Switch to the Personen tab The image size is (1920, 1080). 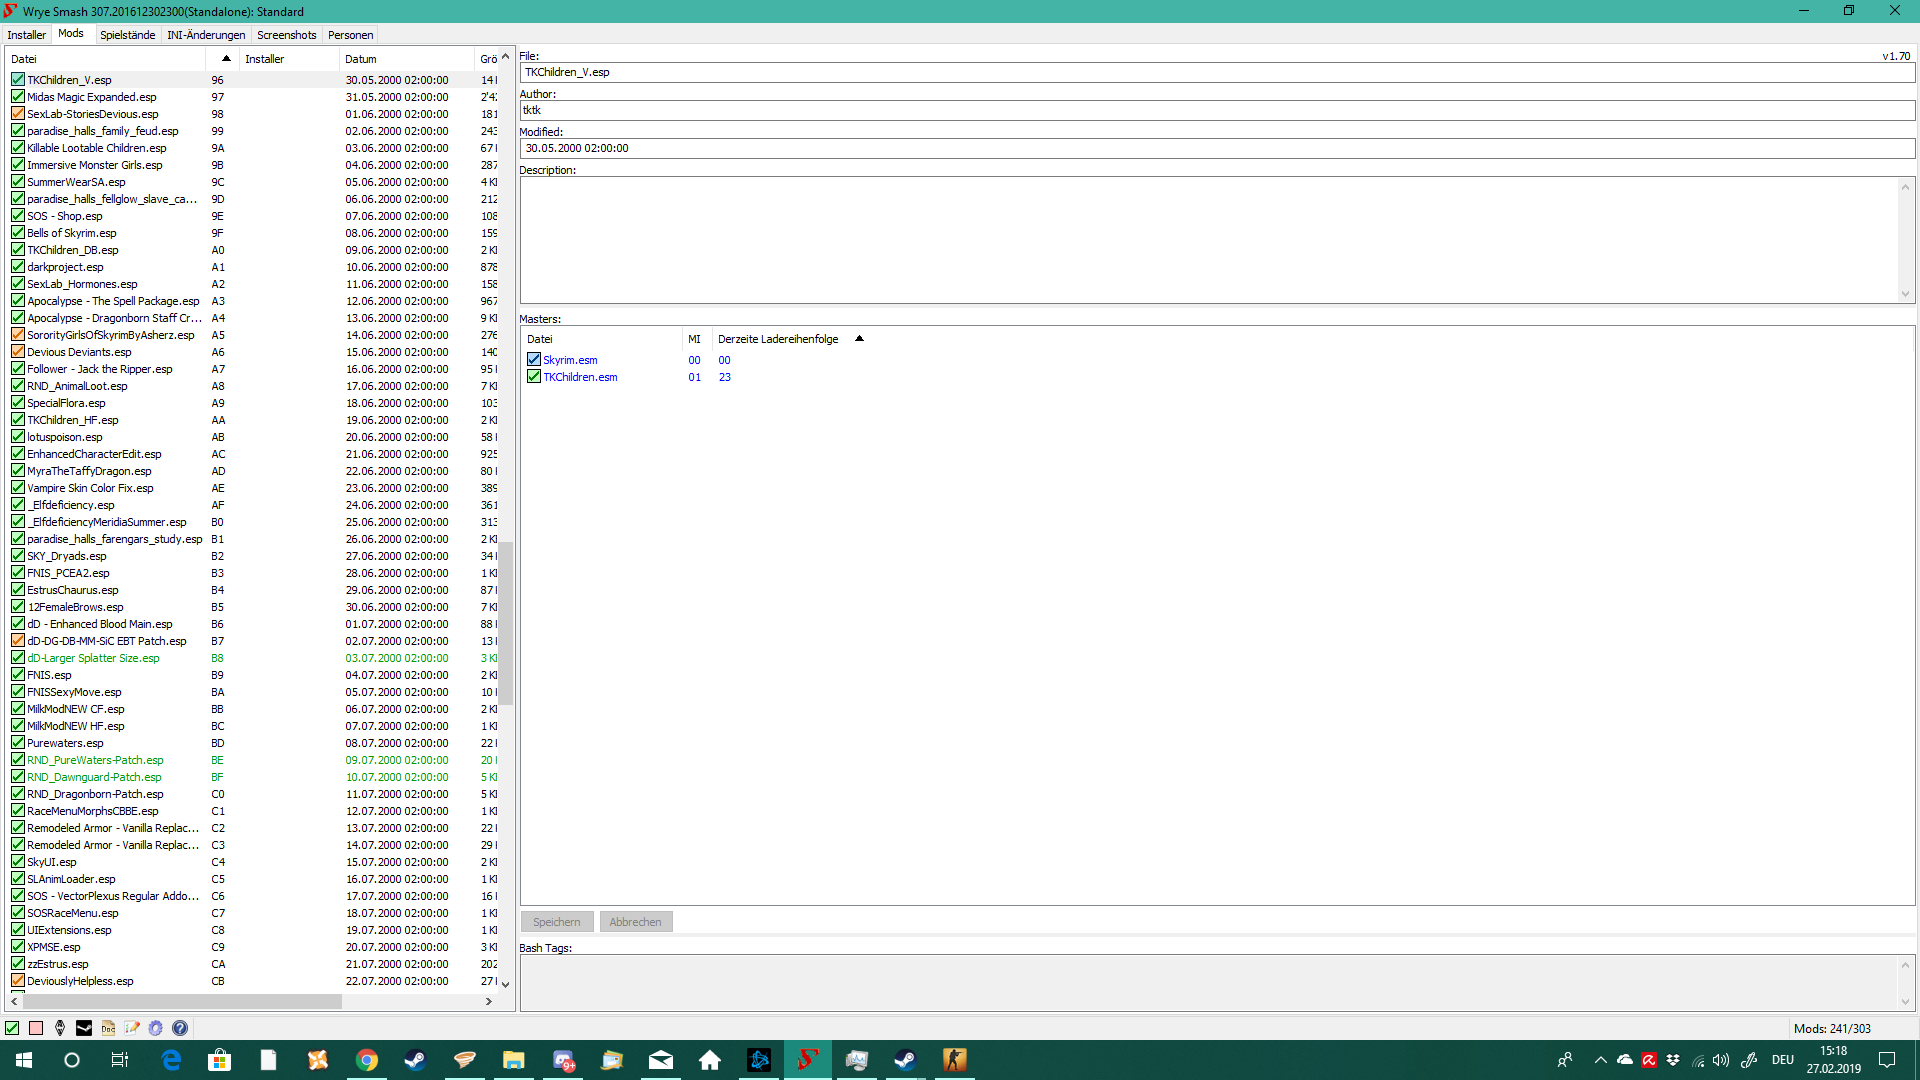[x=351, y=35]
